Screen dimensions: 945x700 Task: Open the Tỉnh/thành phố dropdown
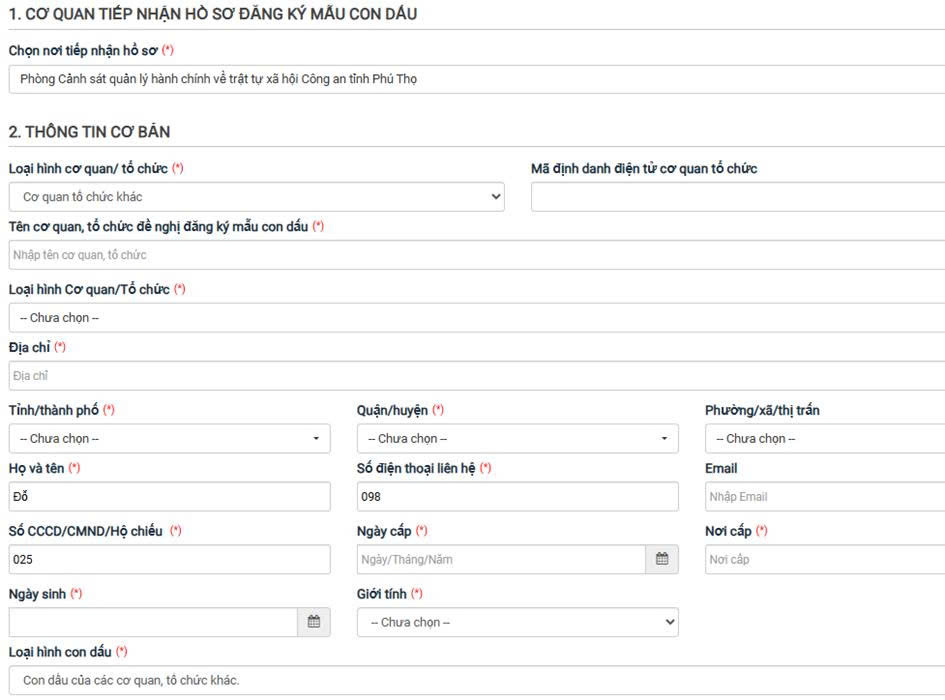(x=169, y=439)
